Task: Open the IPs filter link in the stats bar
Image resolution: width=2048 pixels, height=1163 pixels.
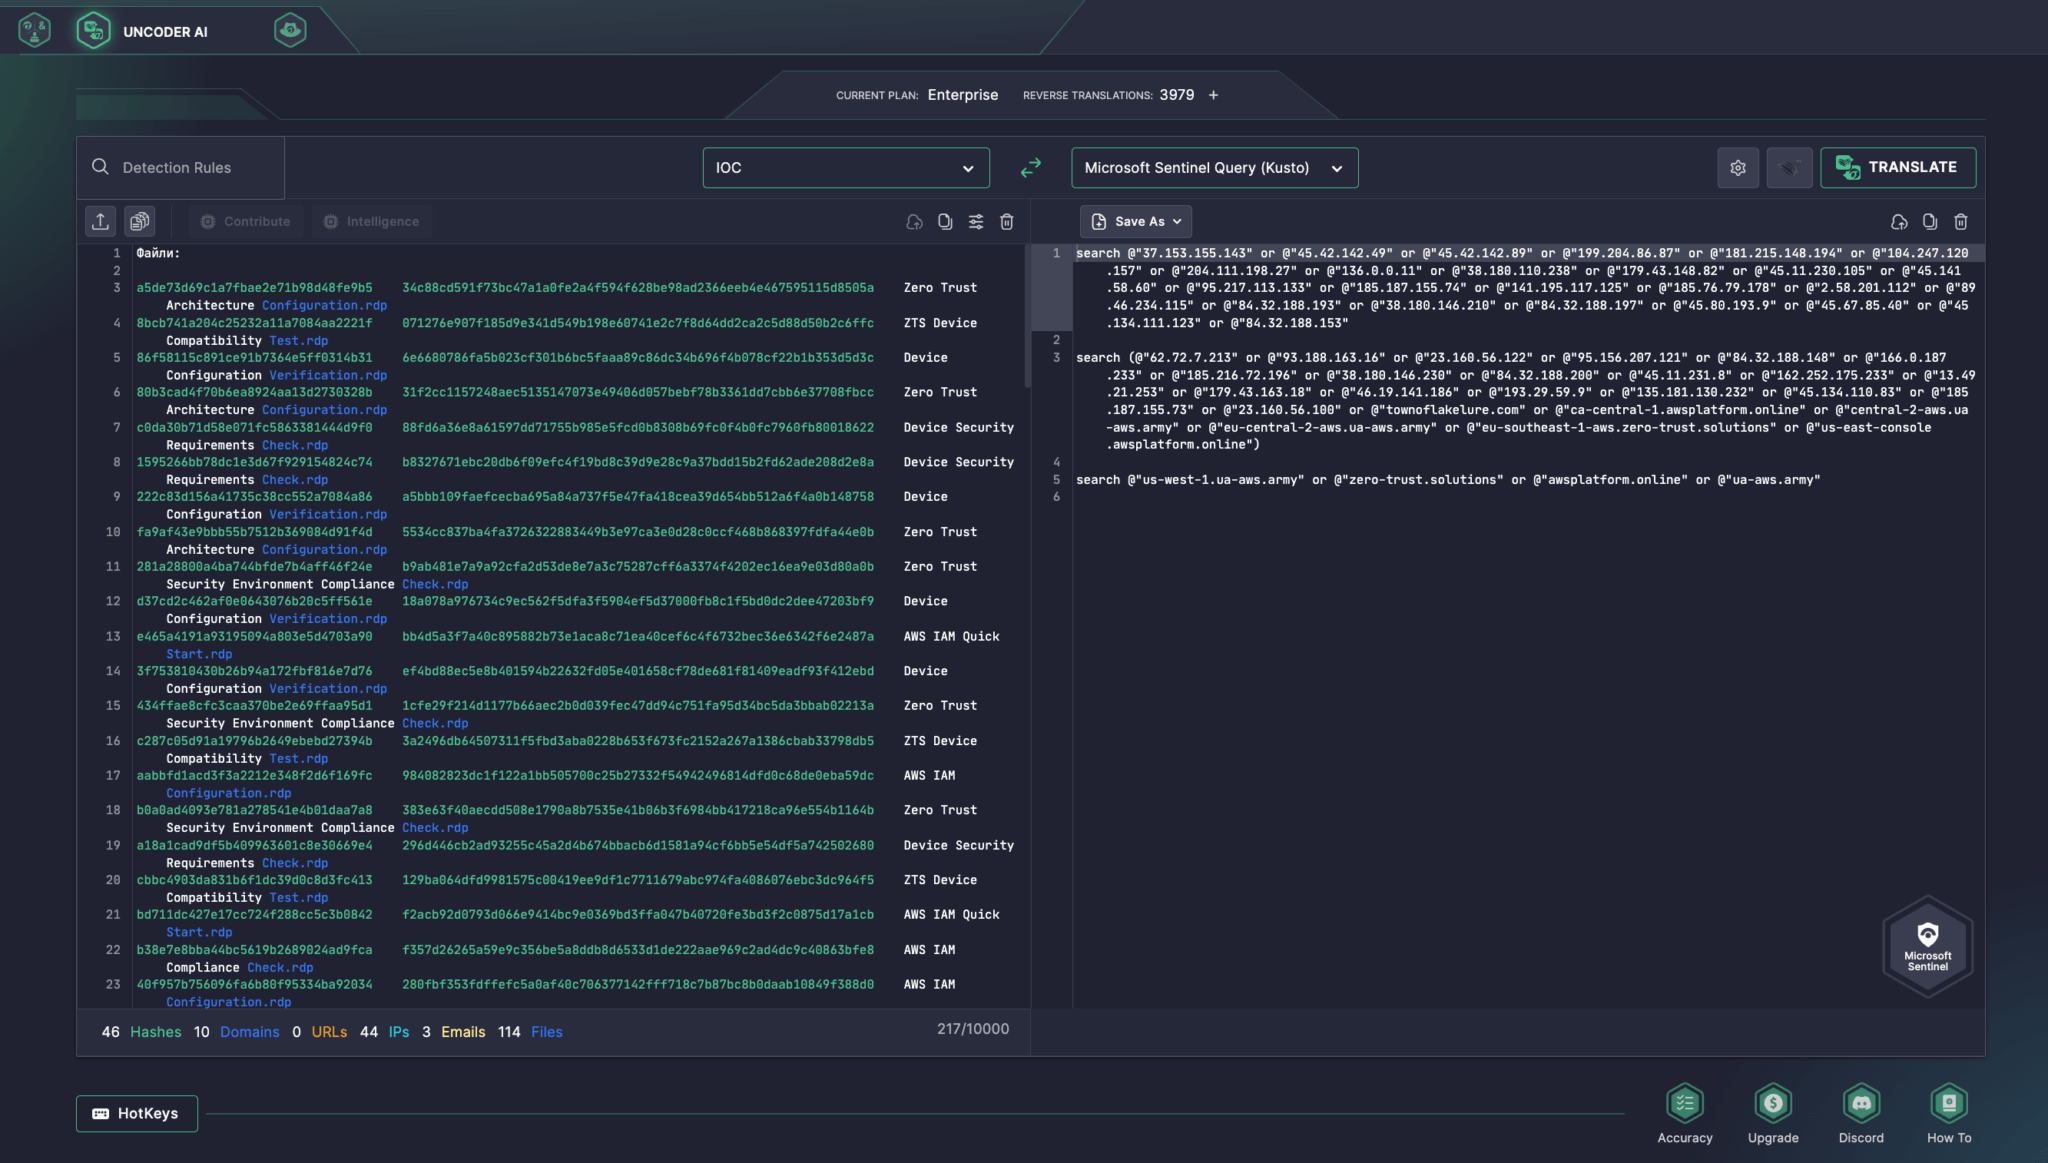Action: click(x=398, y=1031)
